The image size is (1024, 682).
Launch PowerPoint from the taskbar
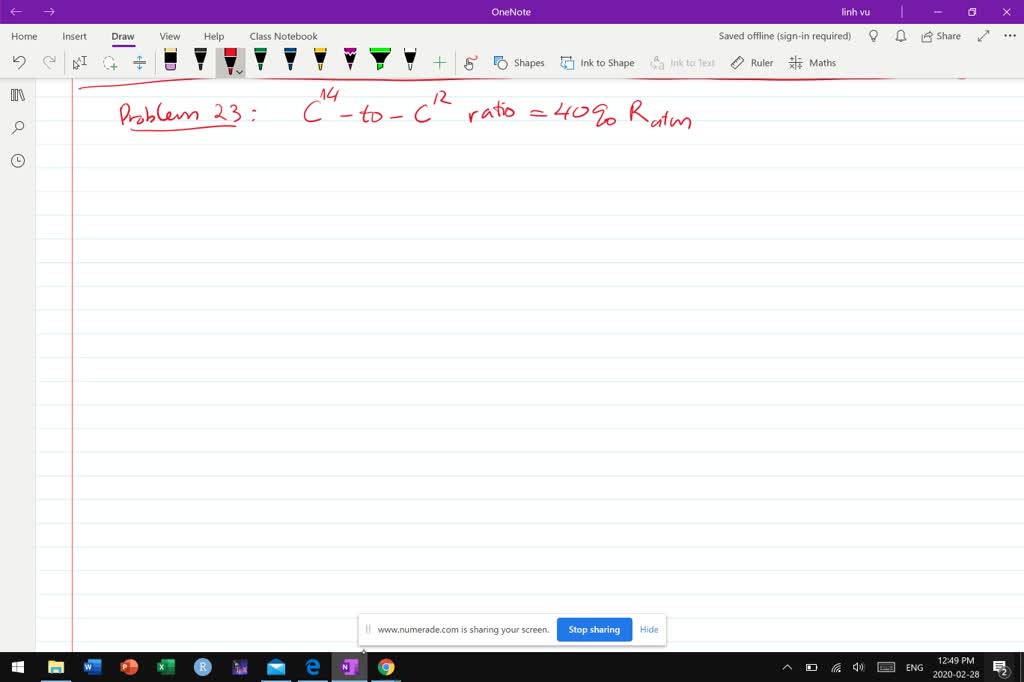(129, 667)
